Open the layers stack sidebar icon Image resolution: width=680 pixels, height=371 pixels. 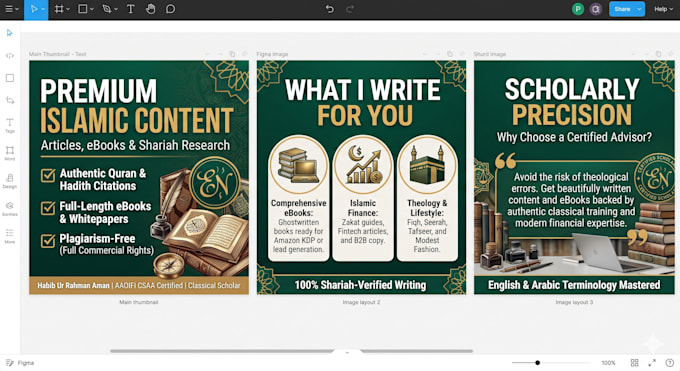click(10, 208)
